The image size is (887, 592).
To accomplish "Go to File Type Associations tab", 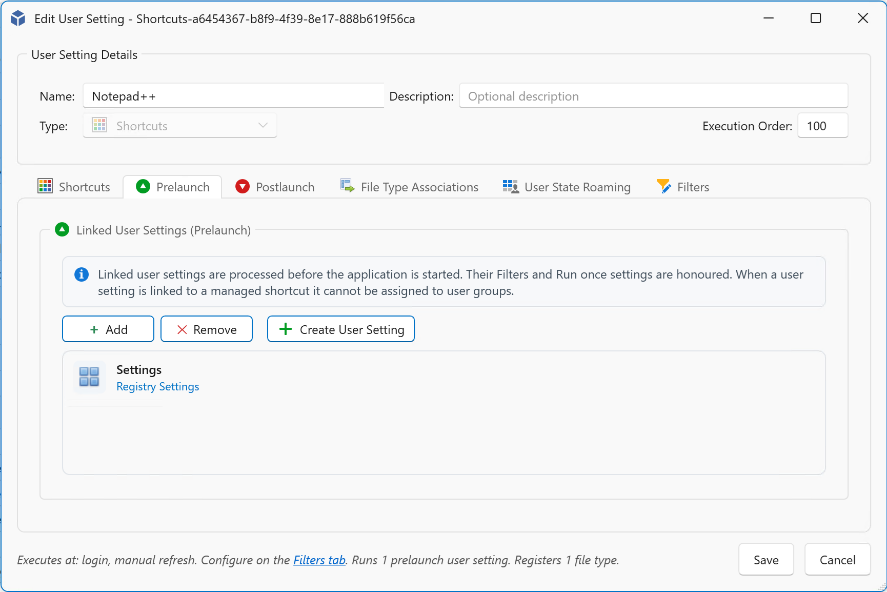I will pos(410,187).
